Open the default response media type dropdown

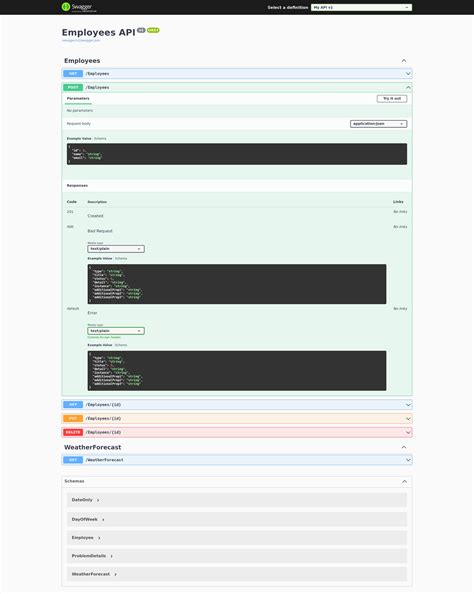(x=116, y=331)
